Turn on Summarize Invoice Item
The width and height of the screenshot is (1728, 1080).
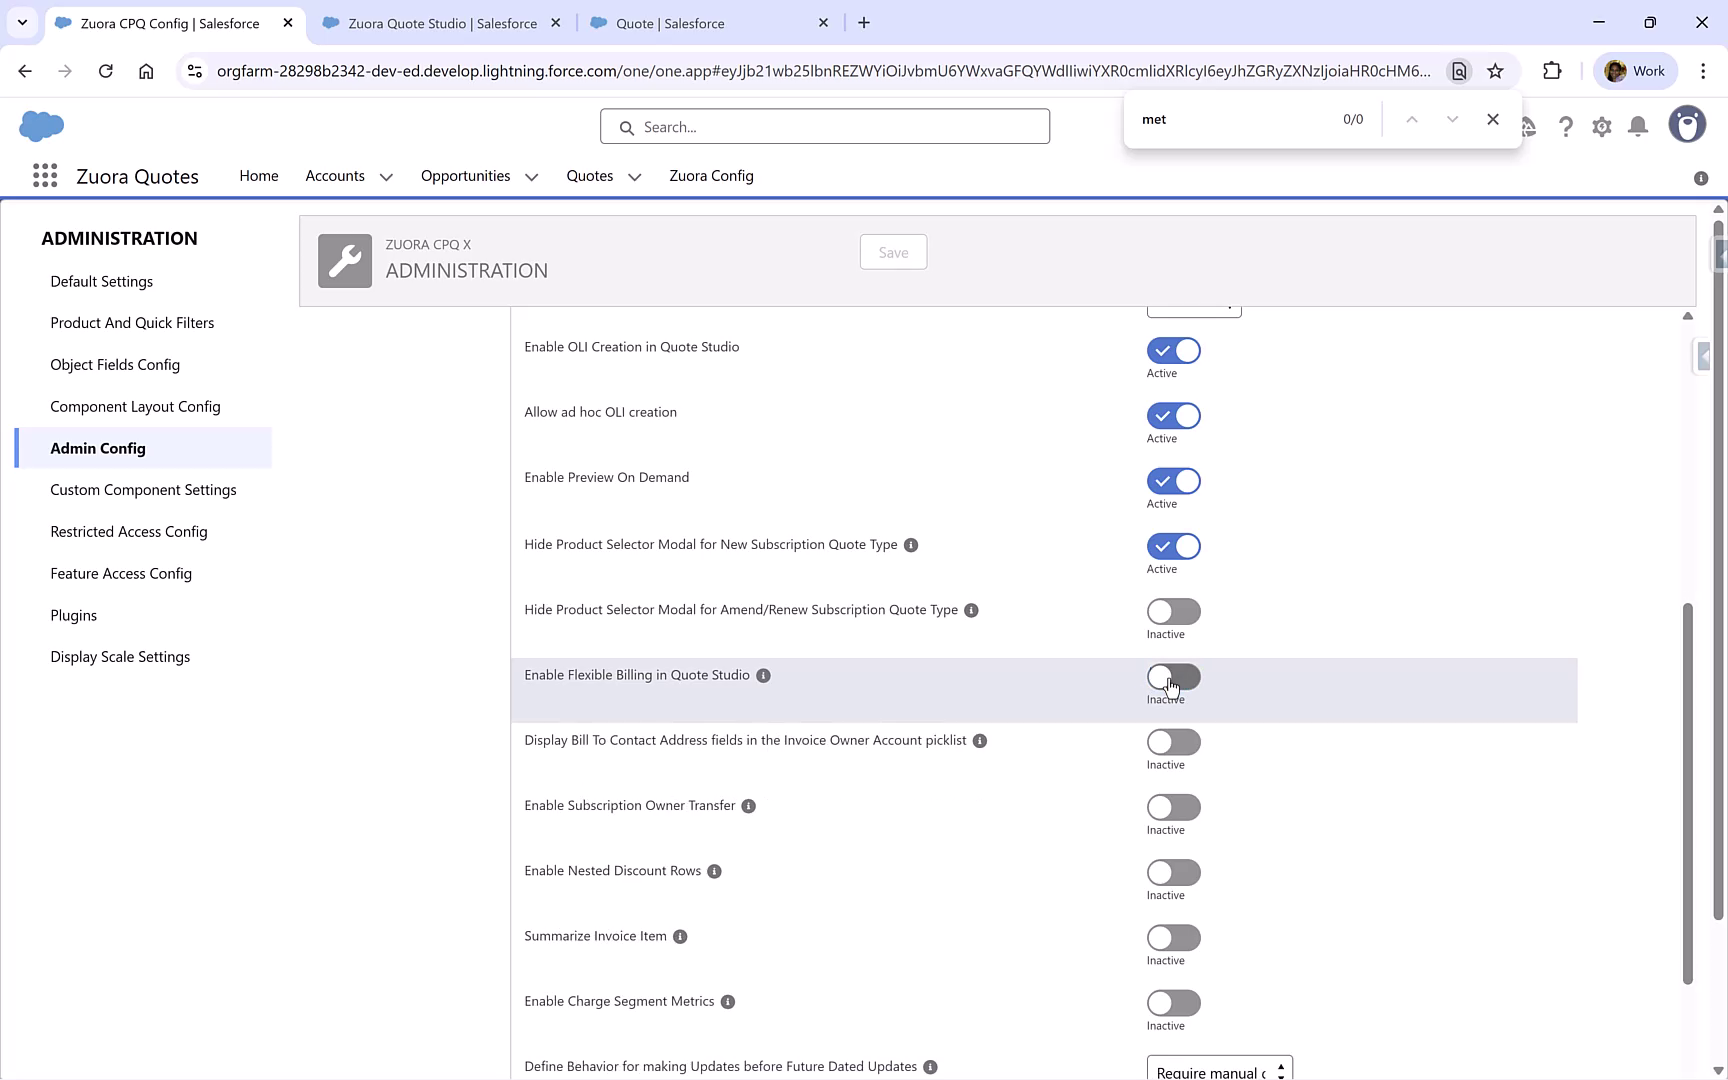point(1173,938)
